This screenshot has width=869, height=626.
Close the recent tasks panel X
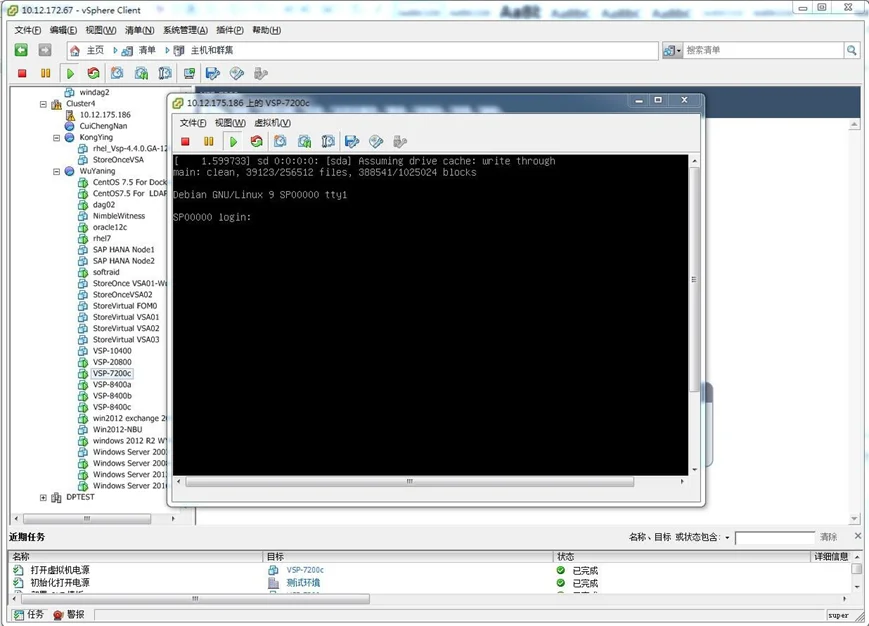coord(858,536)
